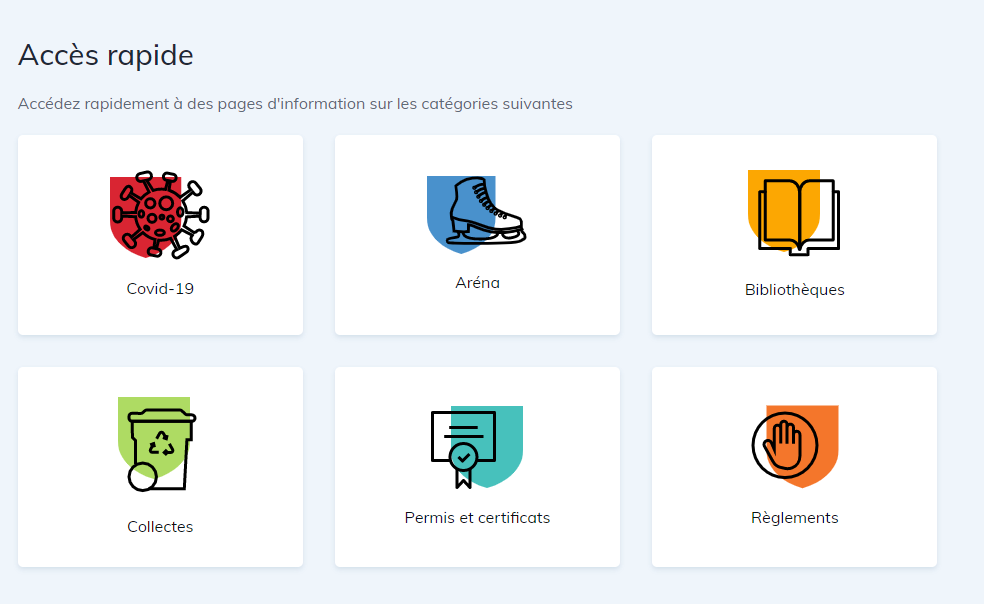Select the ice skate Aréna icon

point(477,211)
